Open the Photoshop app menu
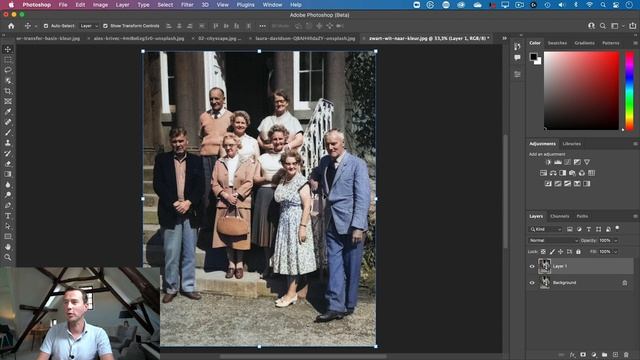The height and width of the screenshot is (360, 640). [x=37, y=5]
